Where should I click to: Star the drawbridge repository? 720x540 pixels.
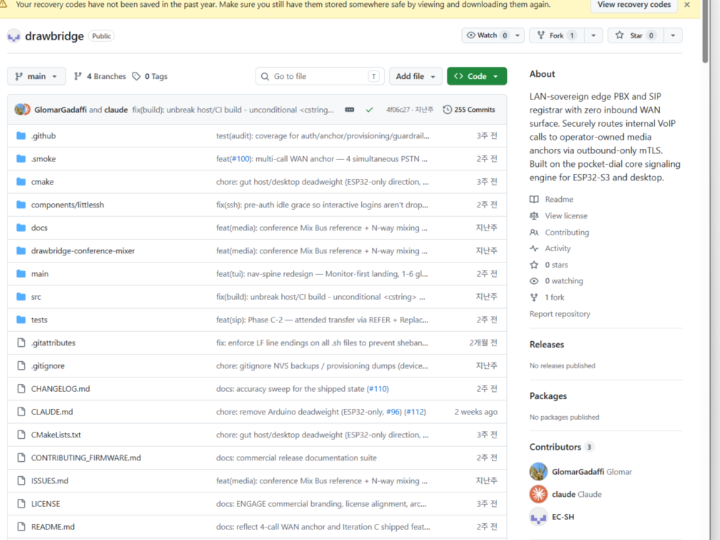click(636, 35)
